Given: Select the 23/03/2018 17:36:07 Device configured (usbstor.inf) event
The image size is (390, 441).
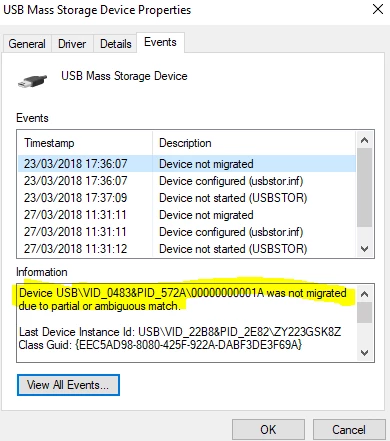Looking at the screenshot, I should [x=187, y=181].
